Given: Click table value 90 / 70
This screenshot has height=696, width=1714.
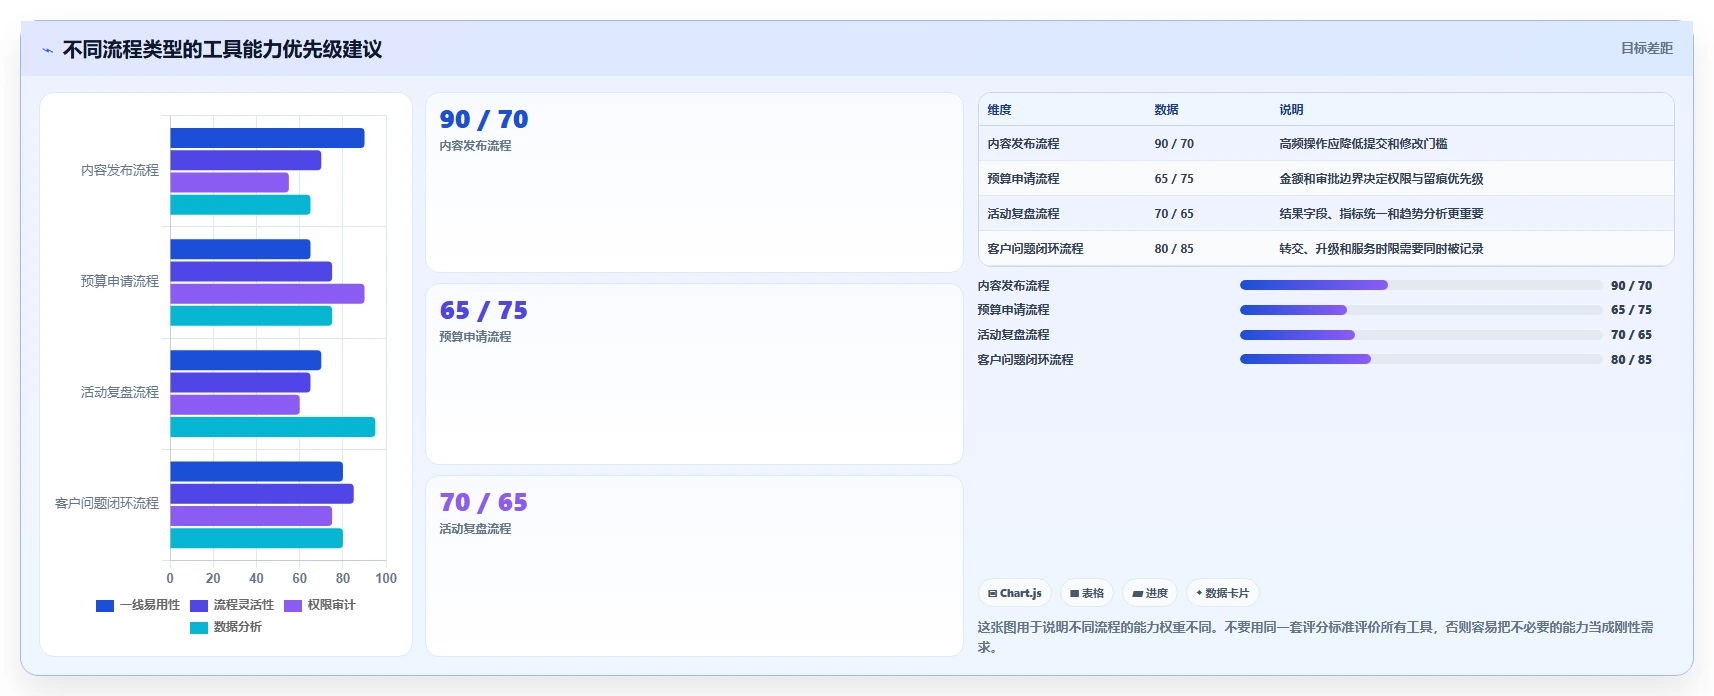Looking at the screenshot, I should pos(1174,144).
